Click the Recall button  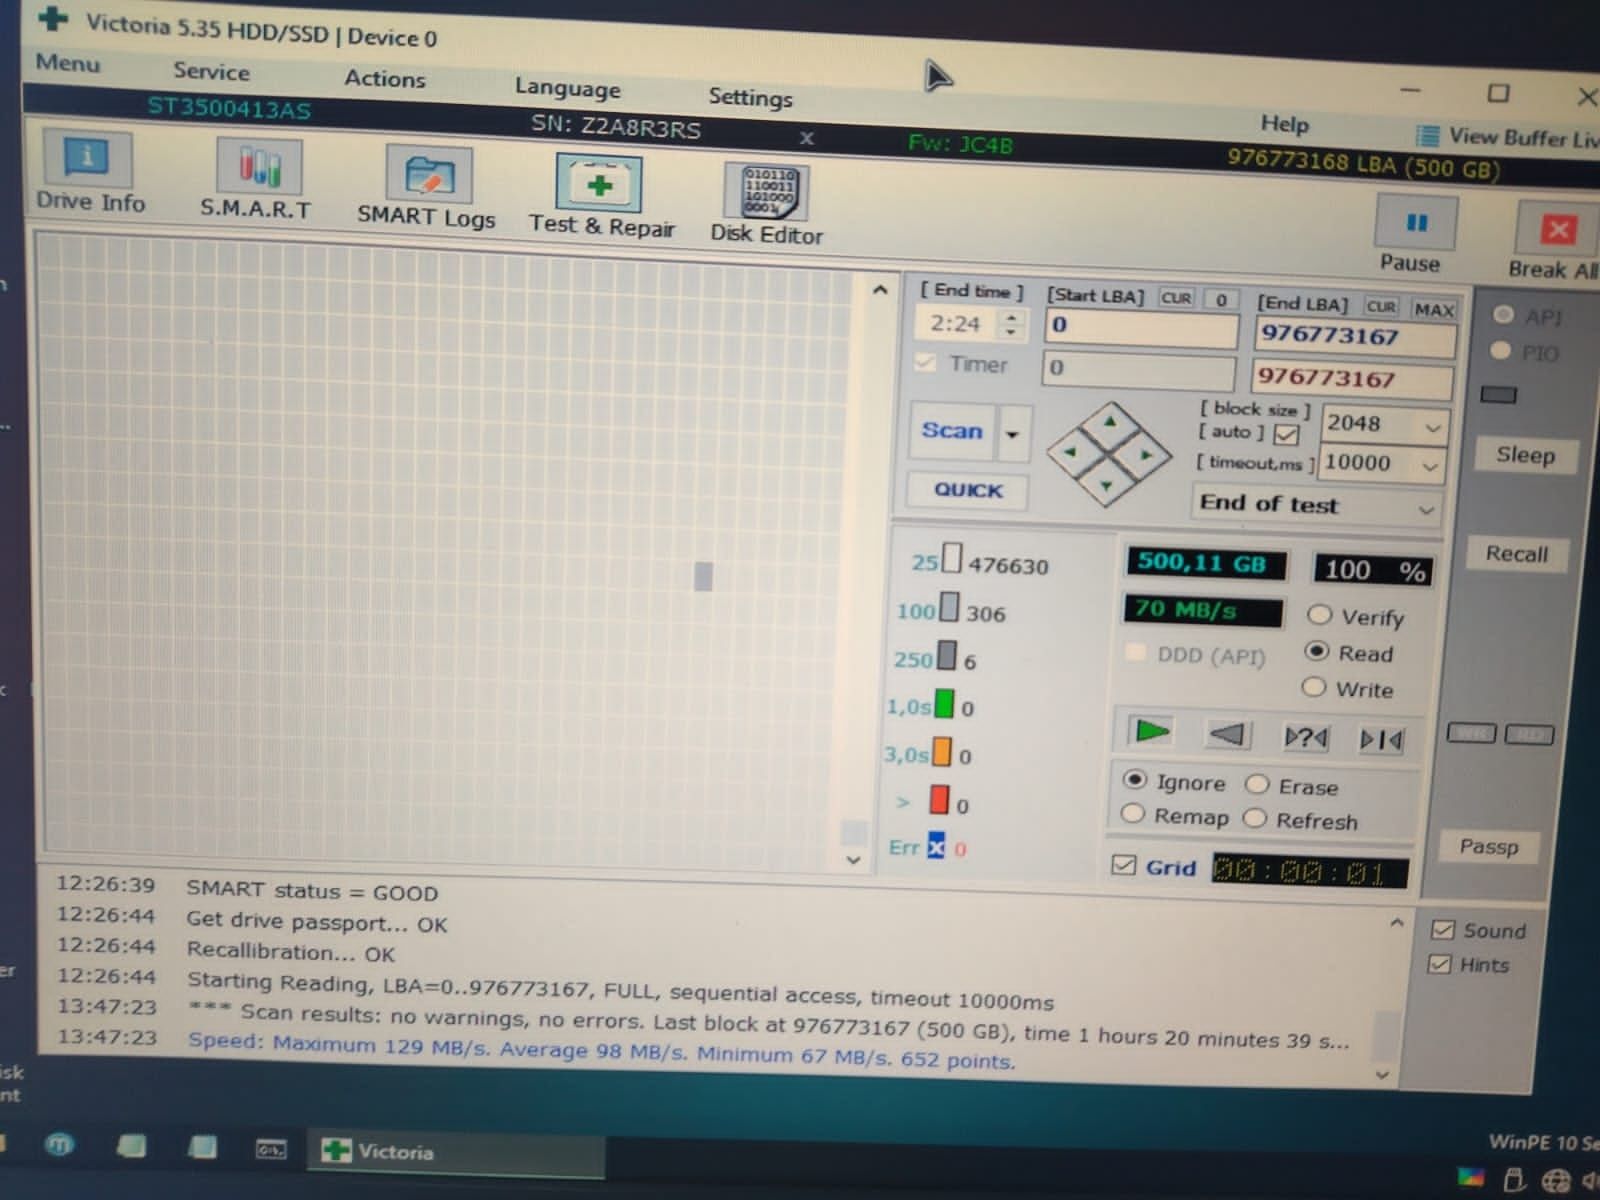pyautogui.click(x=1516, y=554)
